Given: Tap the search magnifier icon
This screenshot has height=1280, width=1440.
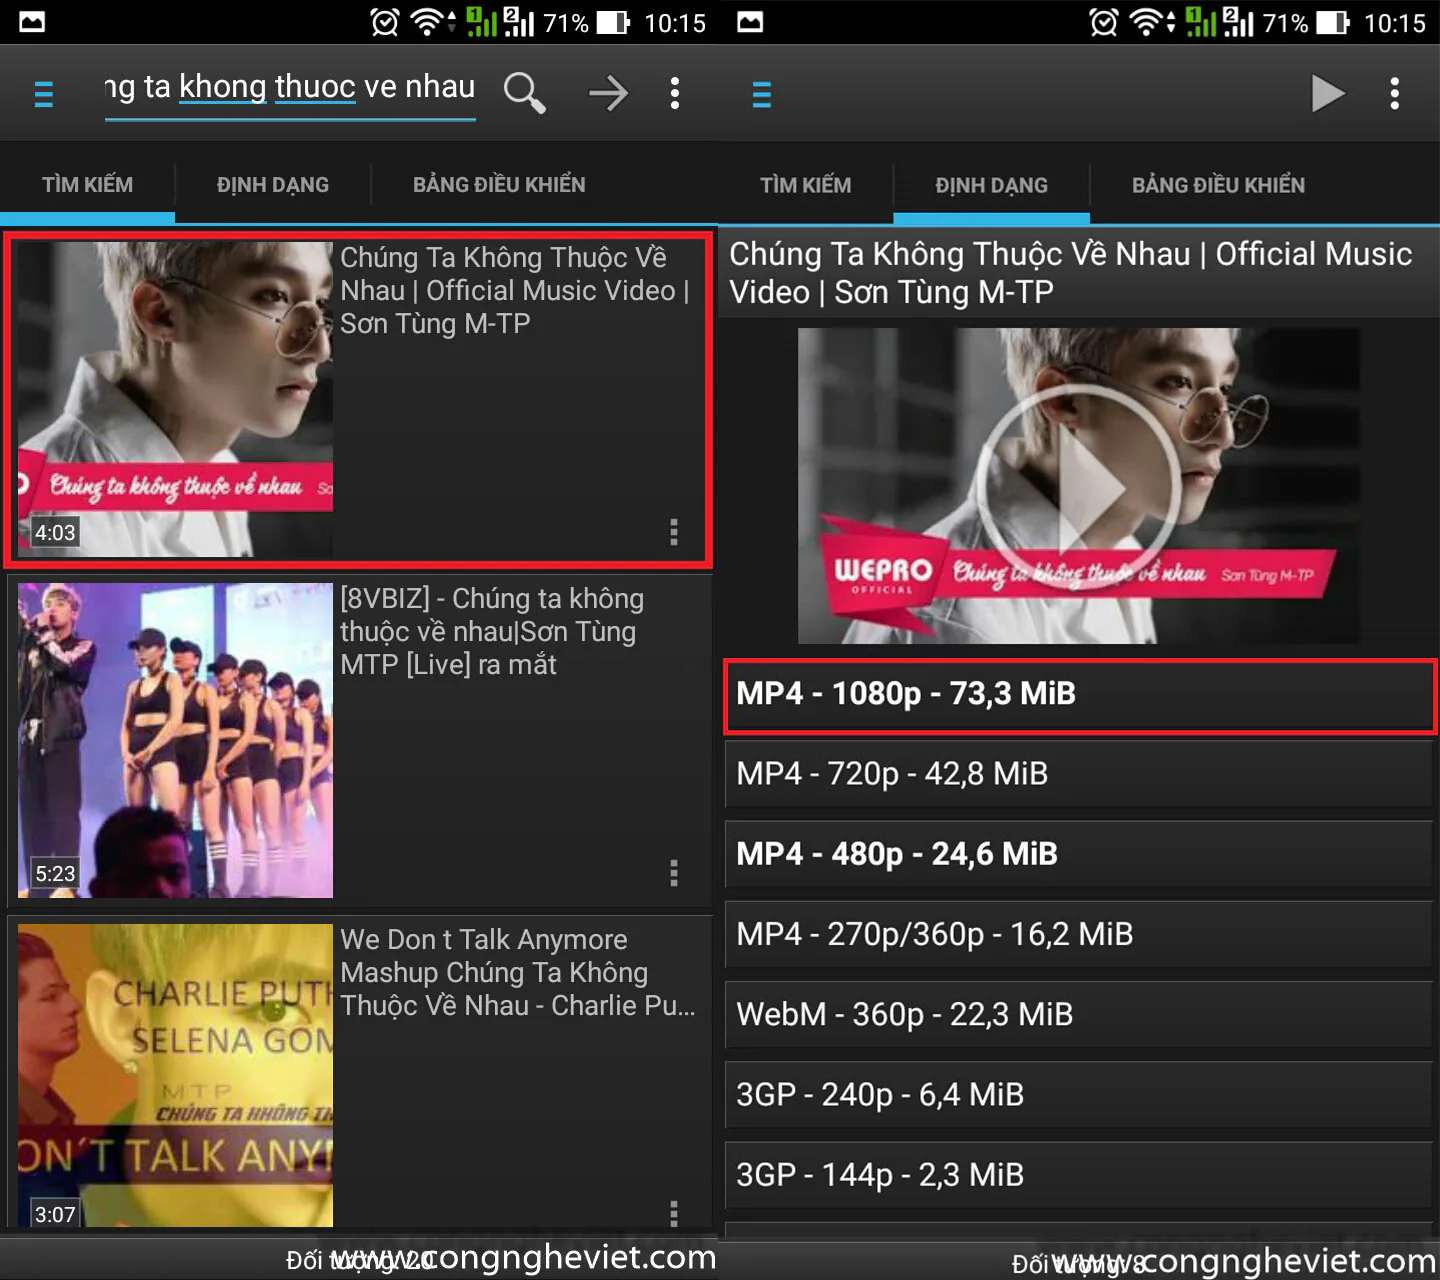Looking at the screenshot, I should 524,93.
